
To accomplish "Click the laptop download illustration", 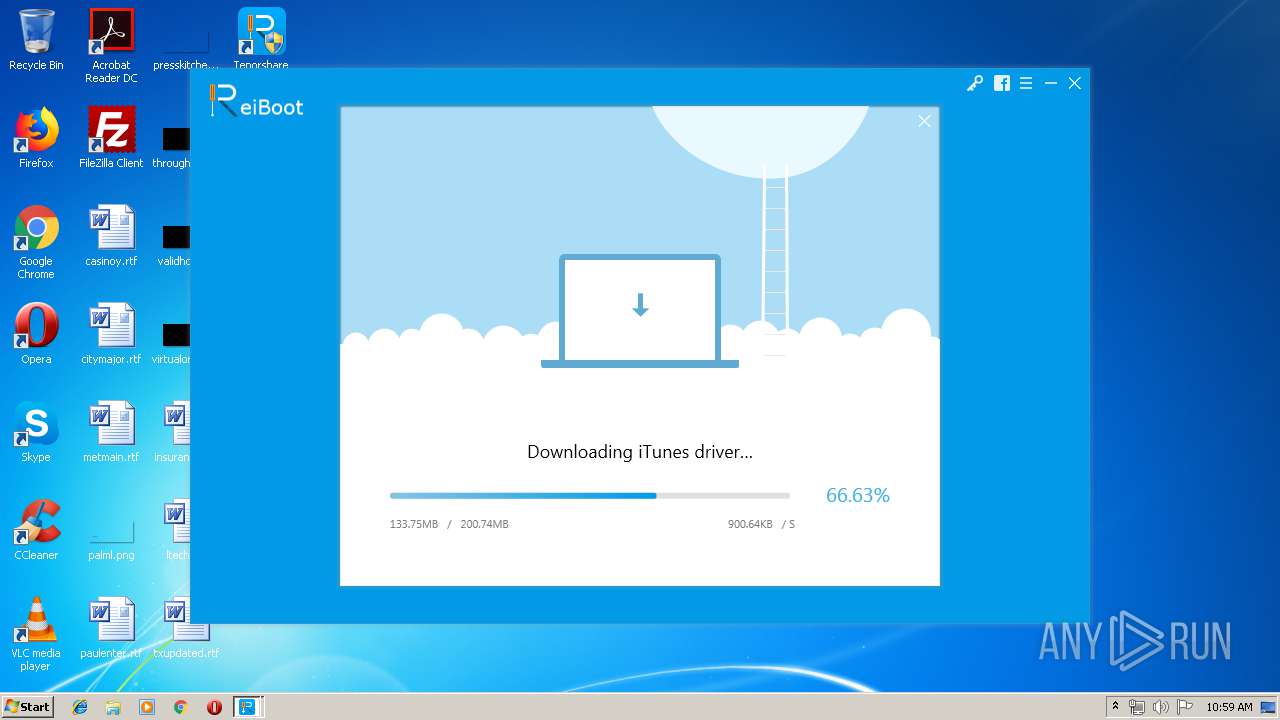I will 640,311.
